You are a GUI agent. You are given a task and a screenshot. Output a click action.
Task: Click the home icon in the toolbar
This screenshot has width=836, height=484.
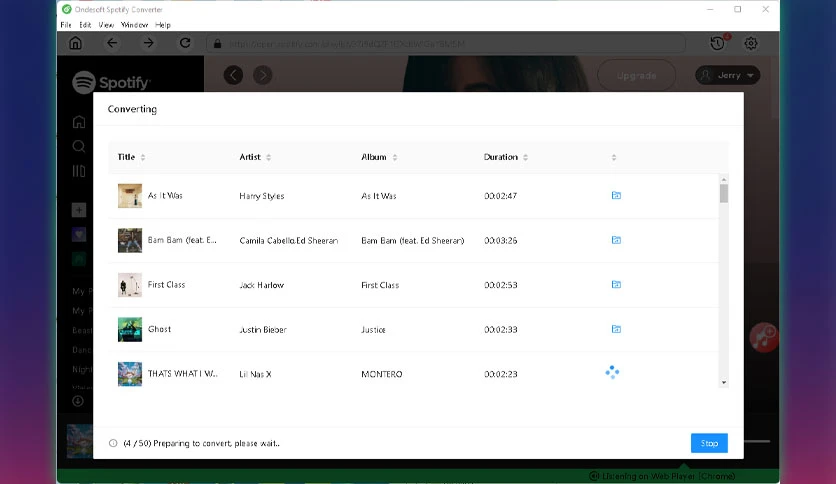point(76,43)
